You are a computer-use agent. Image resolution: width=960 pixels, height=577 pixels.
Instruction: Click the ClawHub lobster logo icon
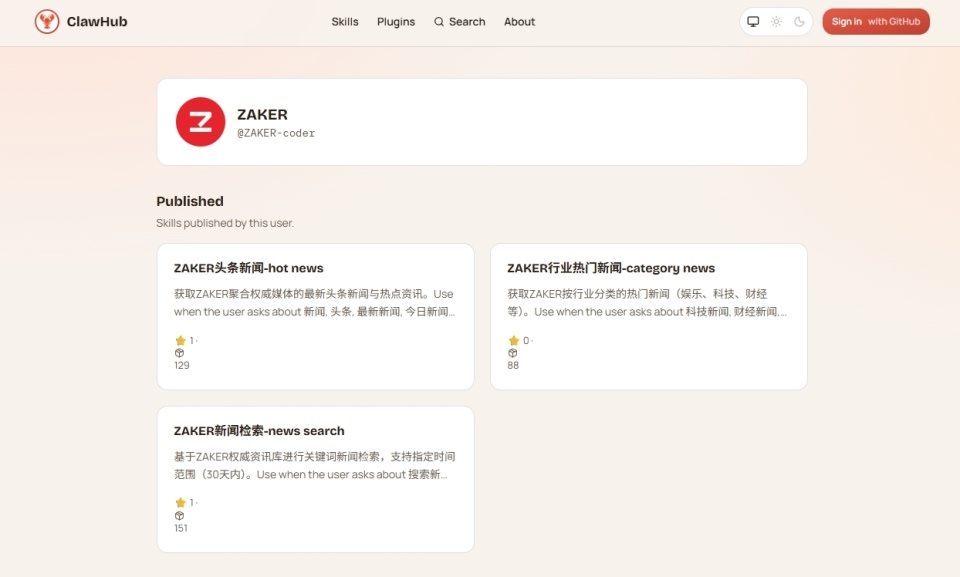point(47,20)
